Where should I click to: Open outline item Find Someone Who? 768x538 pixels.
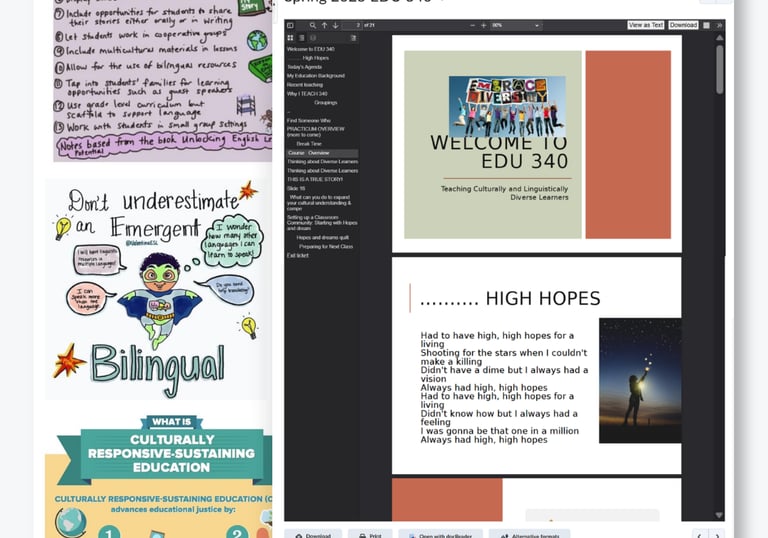click(309, 121)
